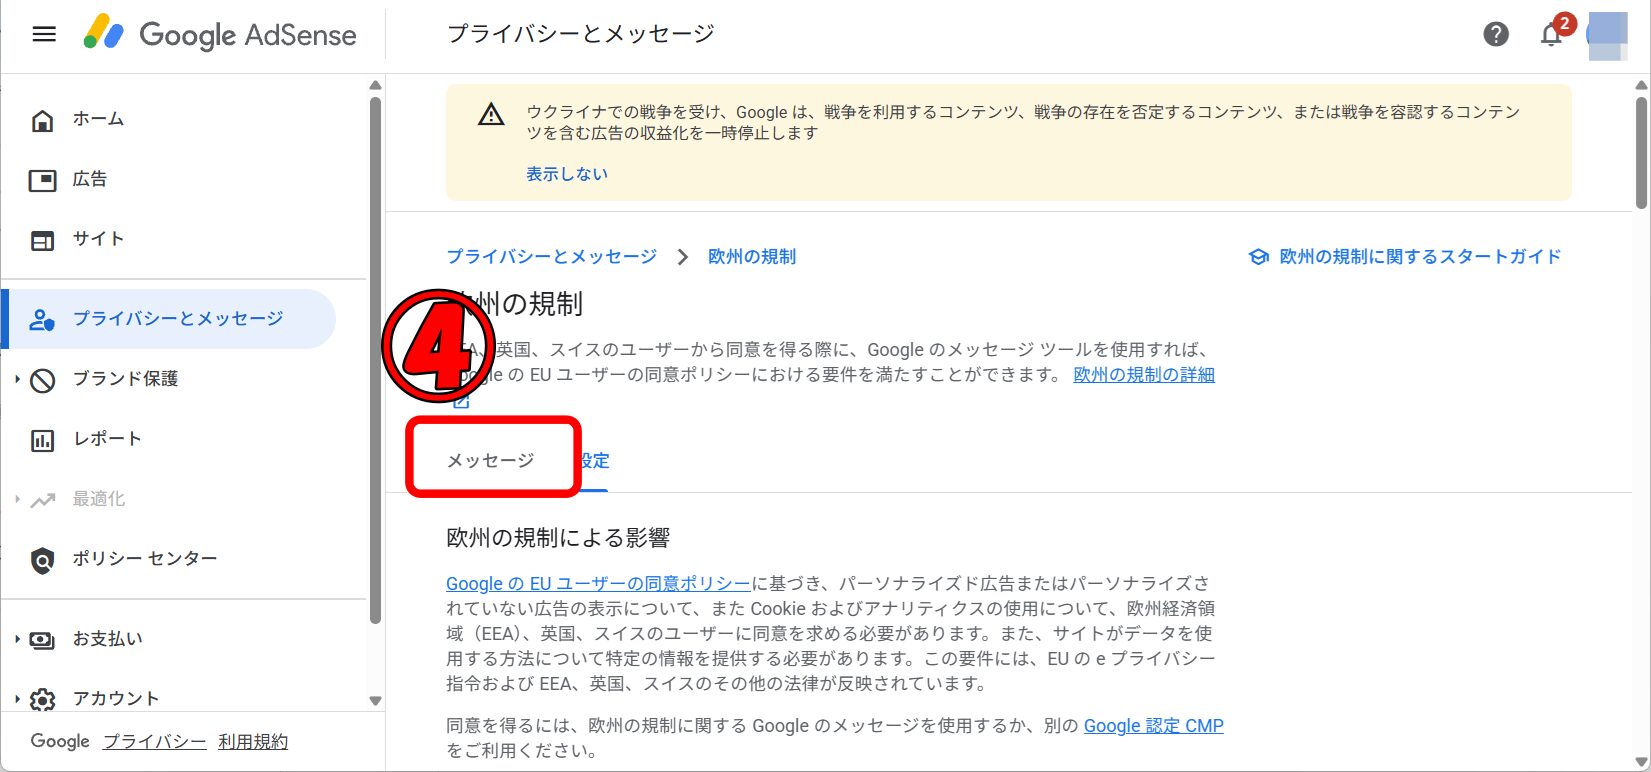This screenshot has width=1651, height=772.
Task: Click the warning triangle in the banner
Action: click(491, 115)
